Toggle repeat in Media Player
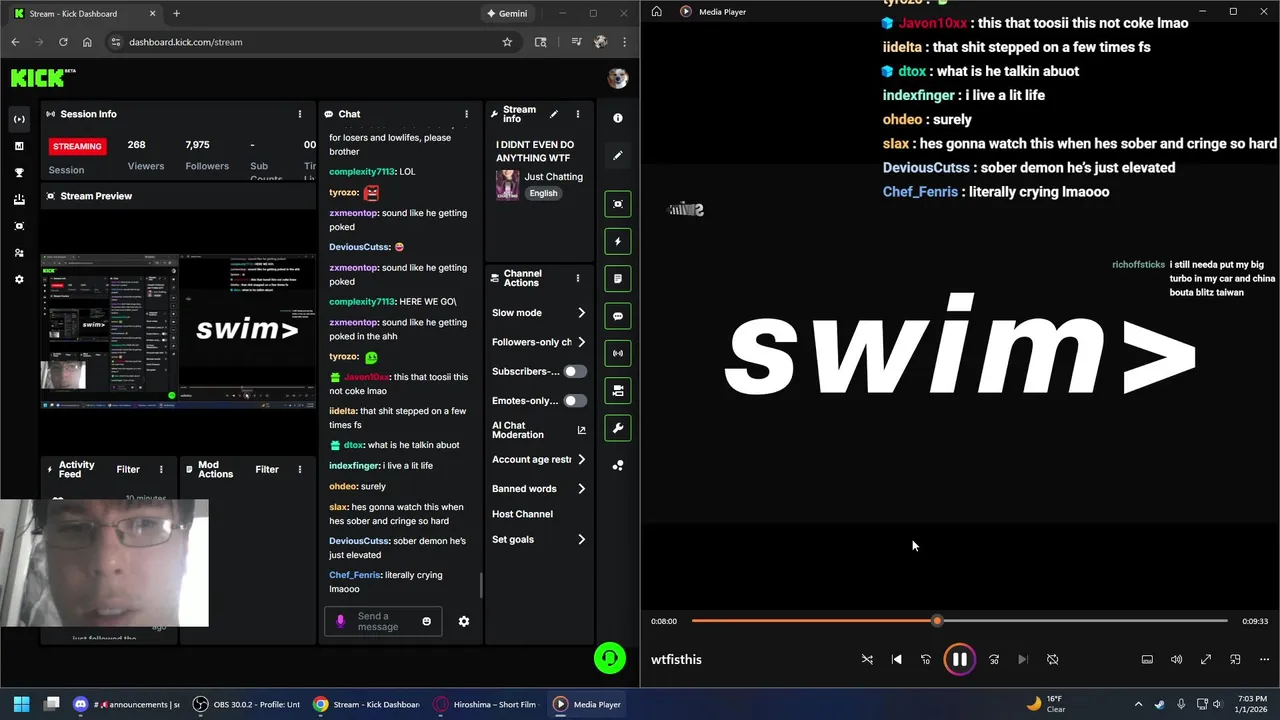1280x720 pixels. (x=1052, y=659)
